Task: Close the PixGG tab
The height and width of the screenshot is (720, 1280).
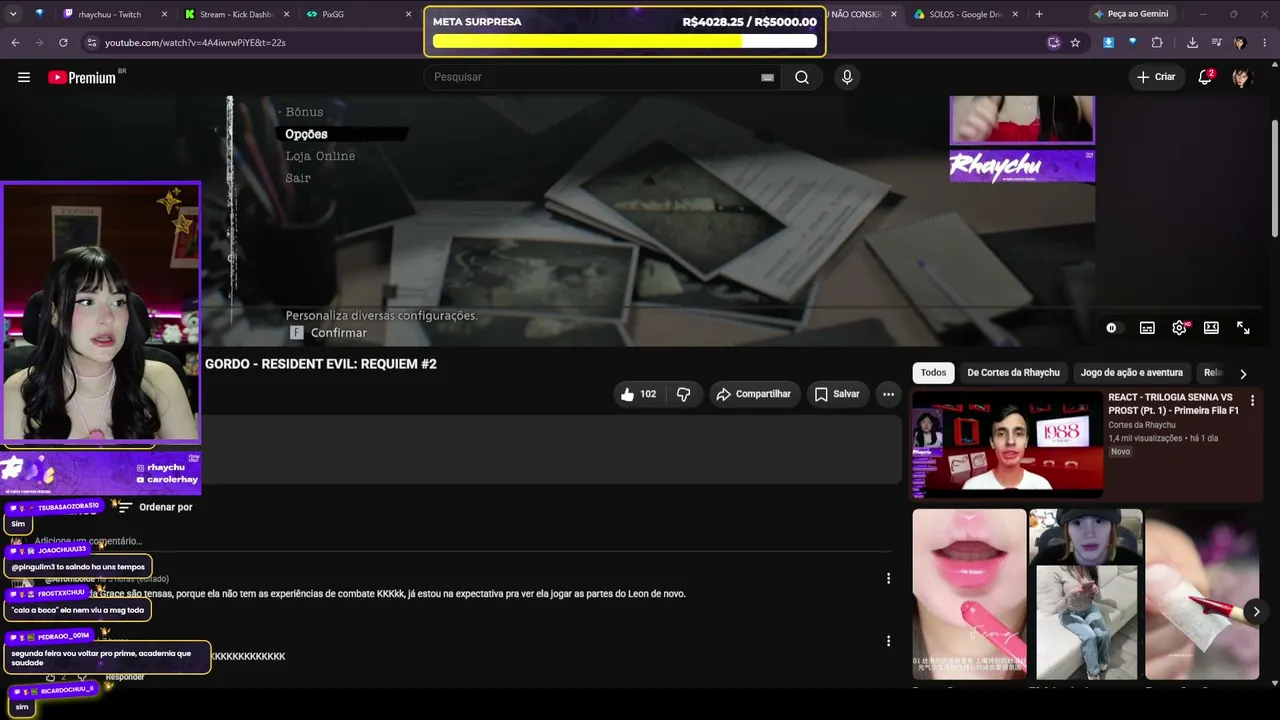Action: coord(408,14)
